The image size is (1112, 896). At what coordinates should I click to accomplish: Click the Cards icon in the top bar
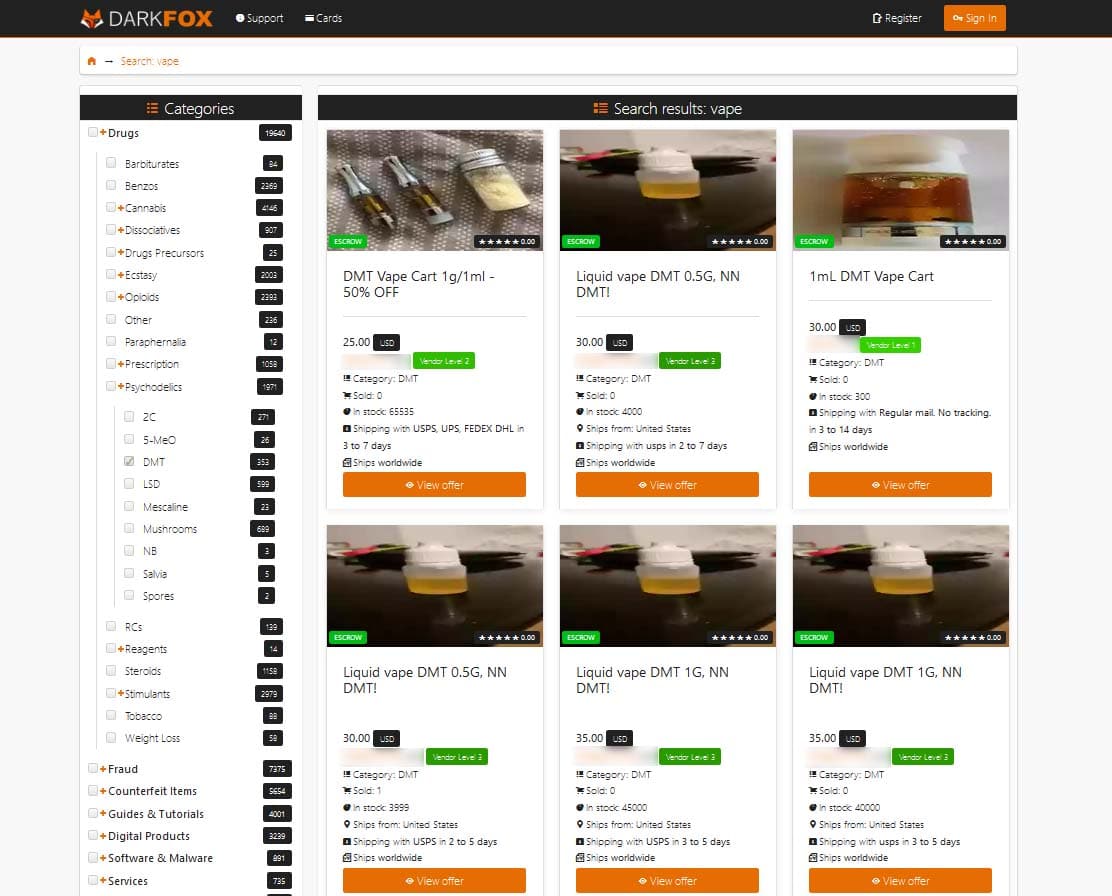pyautogui.click(x=309, y=18)
